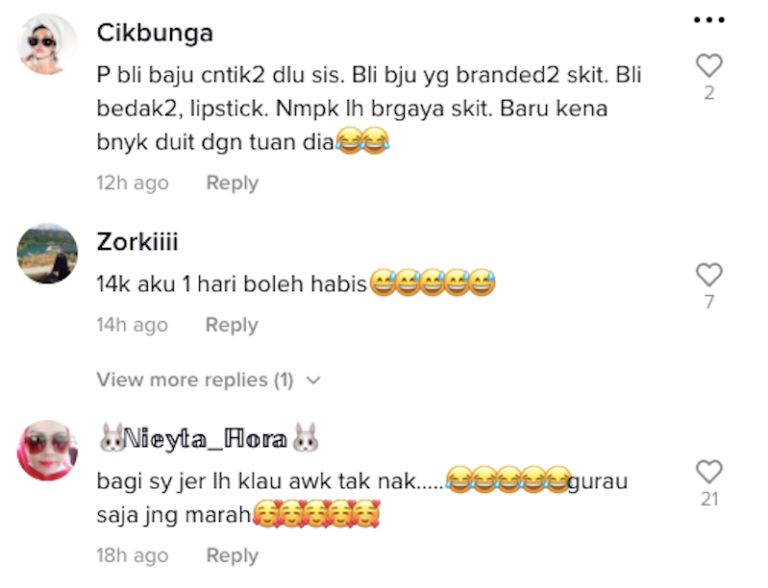Screen dimensions: 768x588
Task: Like Nieyta_Flora's comment with heart icon
Action: [709, 471]
